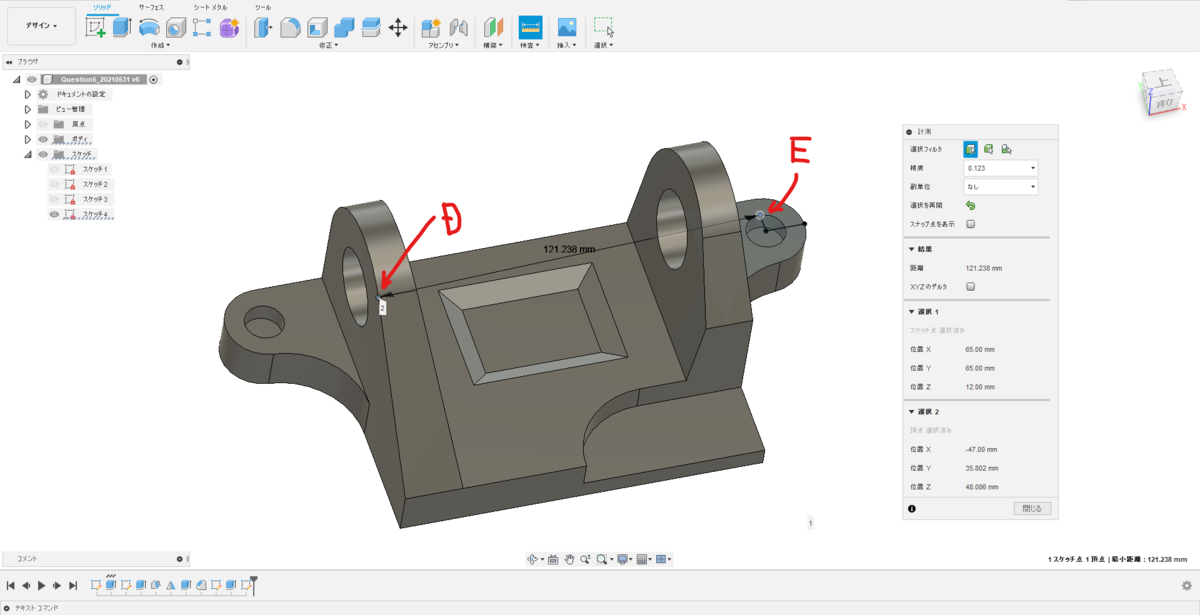Screen dimensions: 1200x615
Task: Select the Fillet tool
Action: (290, 28)
